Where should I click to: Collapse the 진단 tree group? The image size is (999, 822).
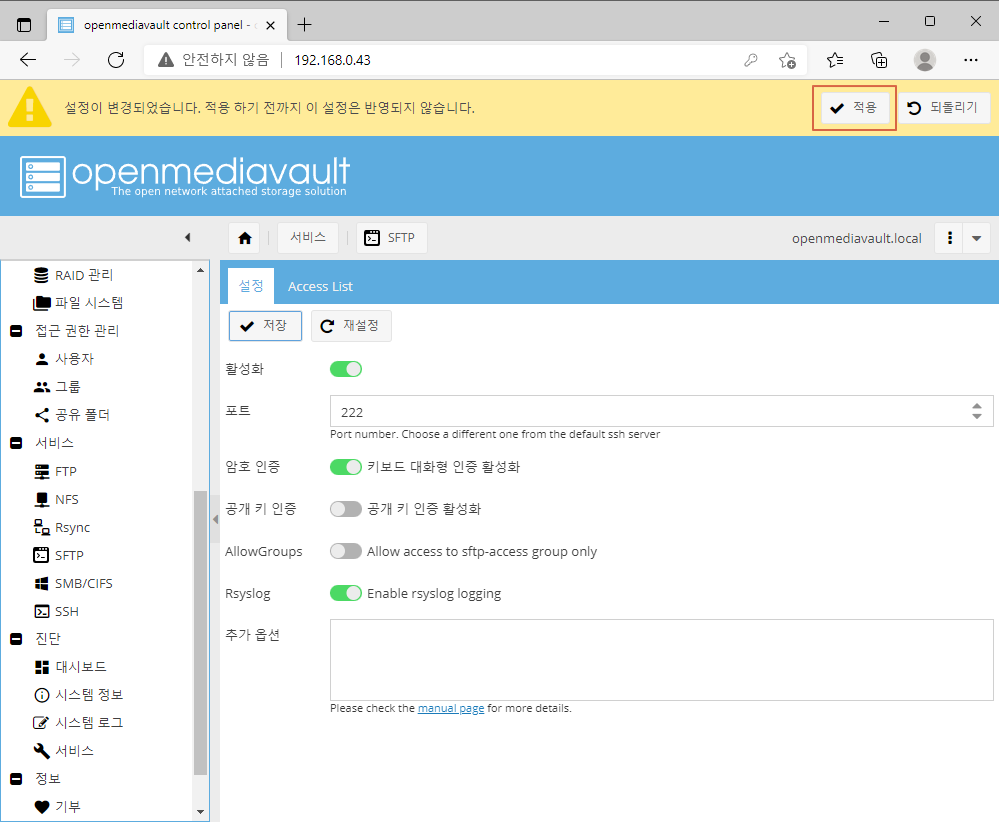[x=17, y=638]
